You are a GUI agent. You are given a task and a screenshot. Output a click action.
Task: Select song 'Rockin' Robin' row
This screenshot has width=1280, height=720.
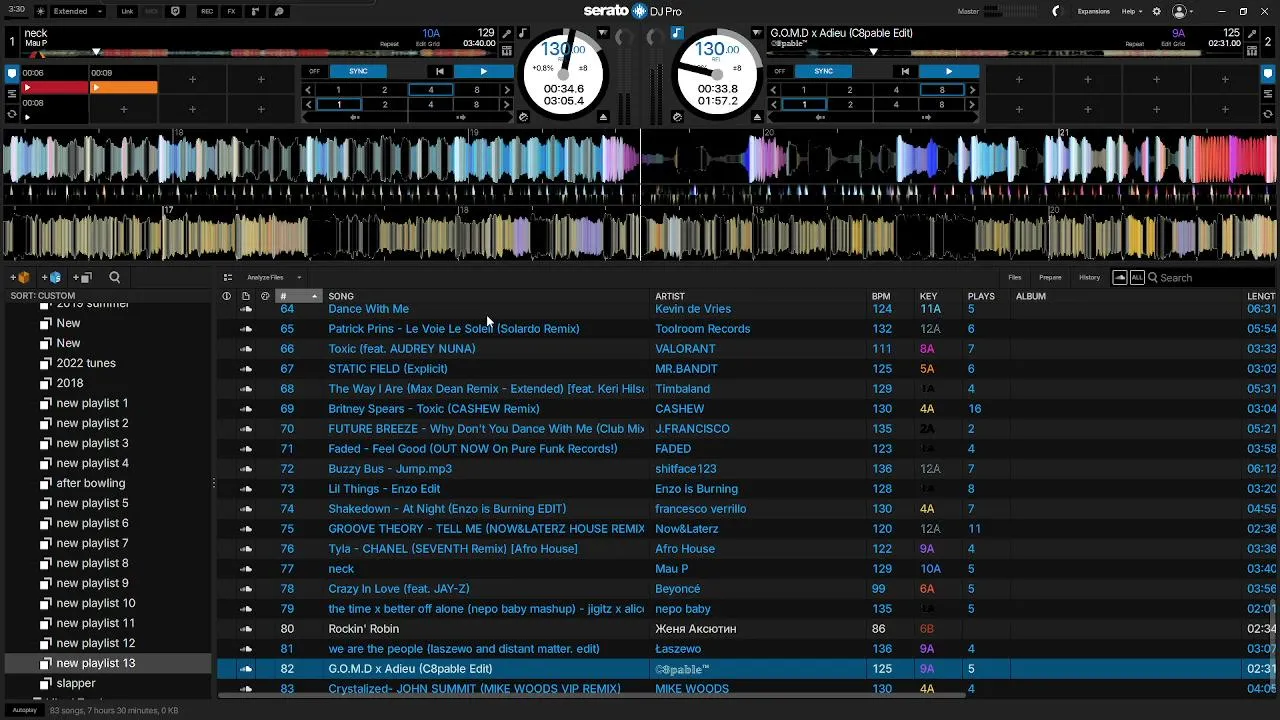[746, 629]
